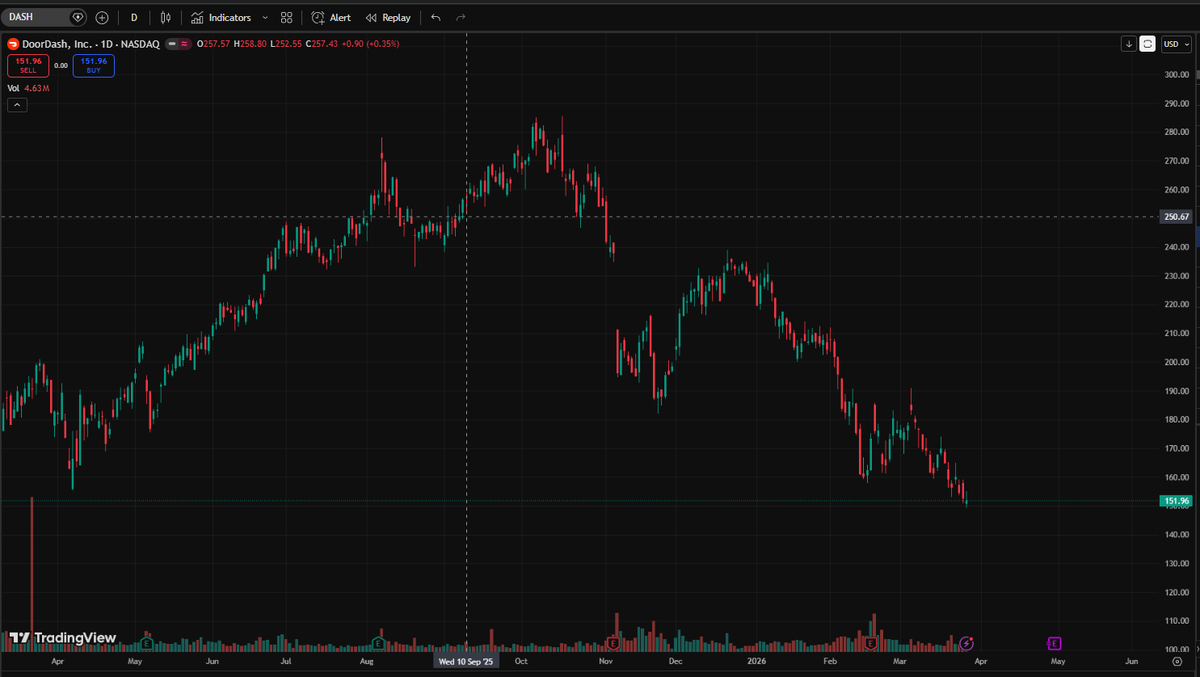Redo the last chart action
1200x677 pixels.
(461, 17)
